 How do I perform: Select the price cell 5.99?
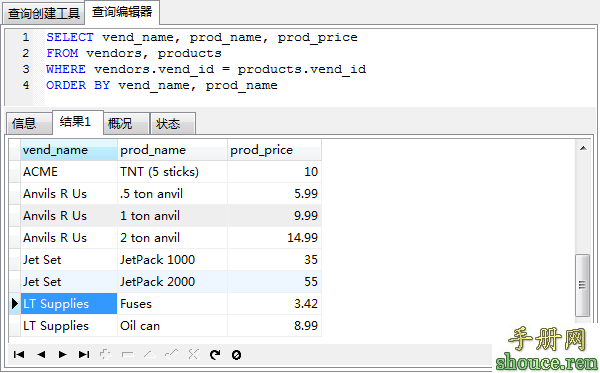[274, 194]
